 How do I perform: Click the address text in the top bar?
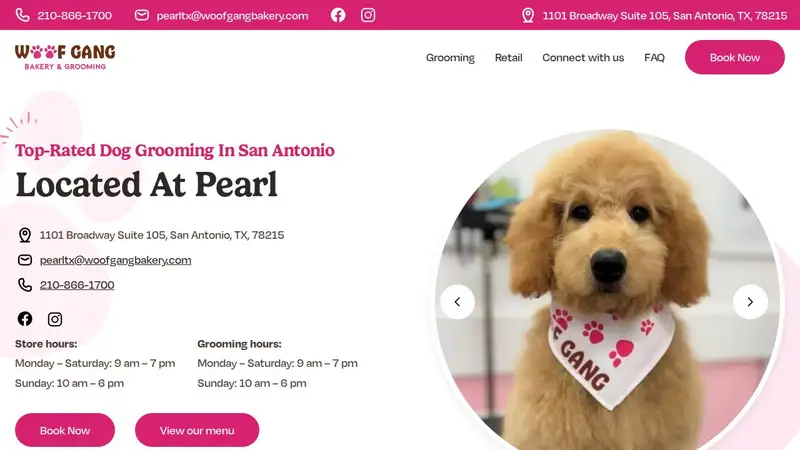pos(665,15)
